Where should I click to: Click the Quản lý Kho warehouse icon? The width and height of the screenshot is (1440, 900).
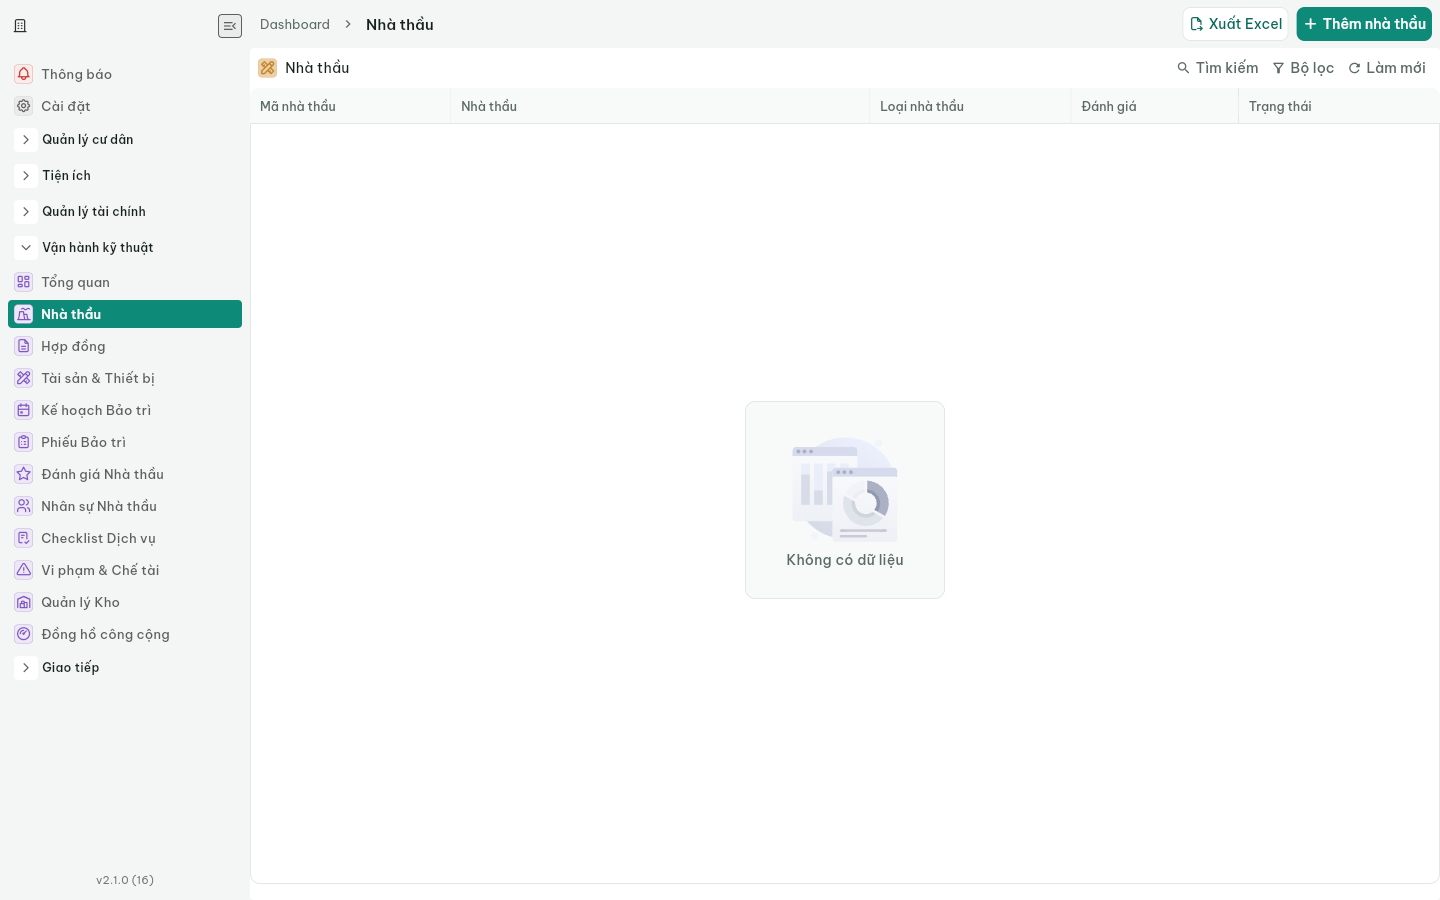tap(24, 602)
